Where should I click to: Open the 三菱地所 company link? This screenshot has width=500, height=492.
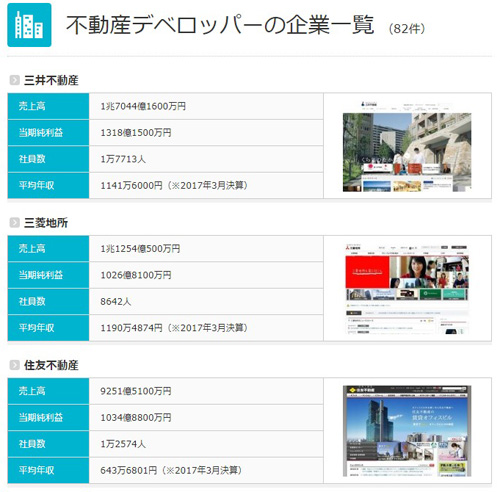point(46,223)
